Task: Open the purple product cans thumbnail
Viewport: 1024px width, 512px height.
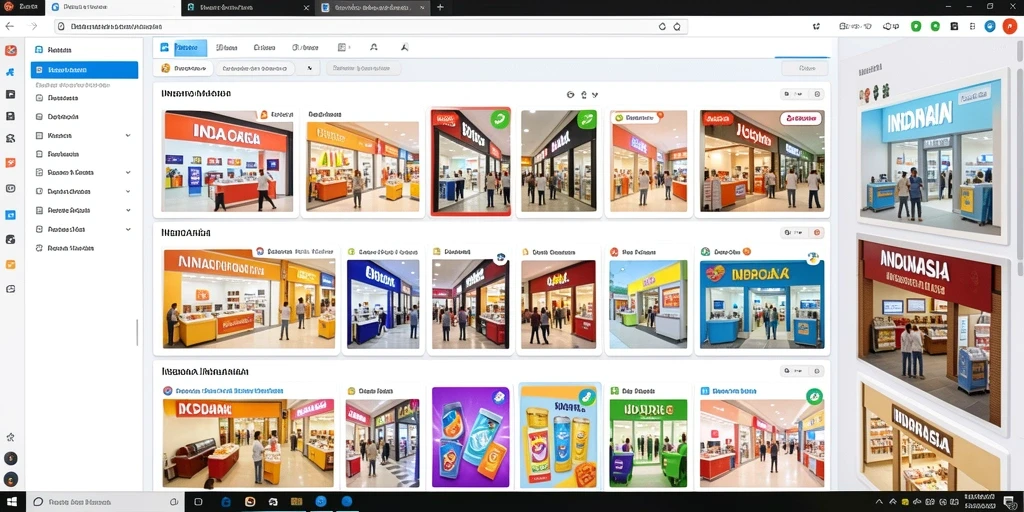Action: point(471,438)
